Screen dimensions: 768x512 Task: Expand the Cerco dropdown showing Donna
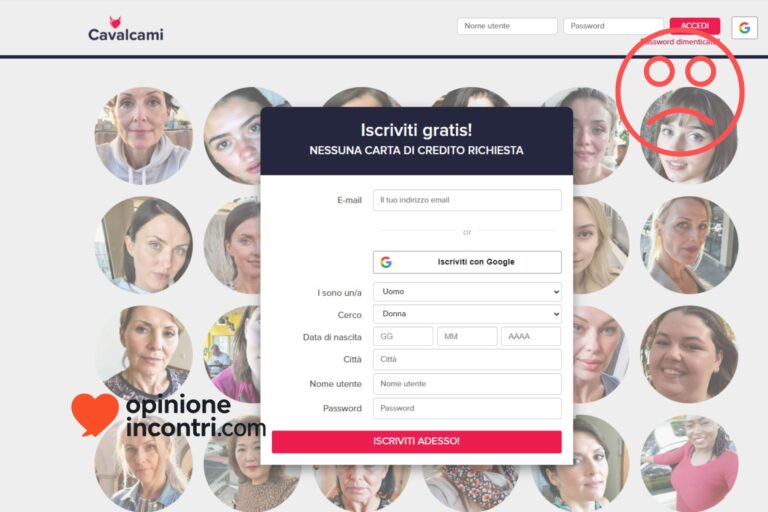click(x=467, y=314)
